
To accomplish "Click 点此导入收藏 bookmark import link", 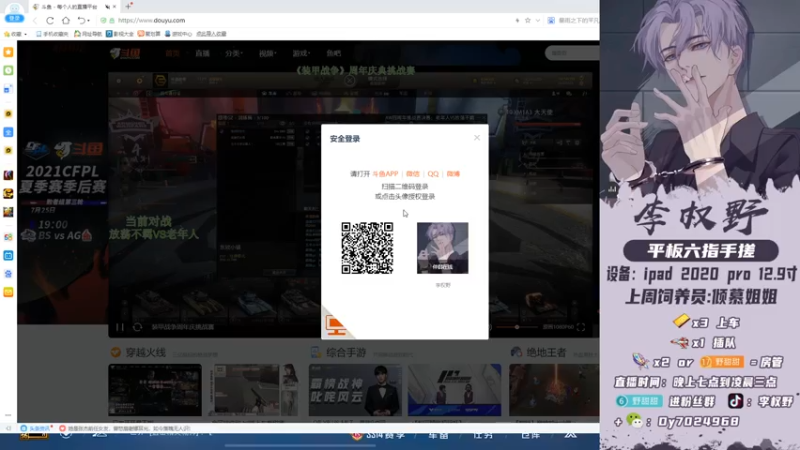I will point(211,34).
